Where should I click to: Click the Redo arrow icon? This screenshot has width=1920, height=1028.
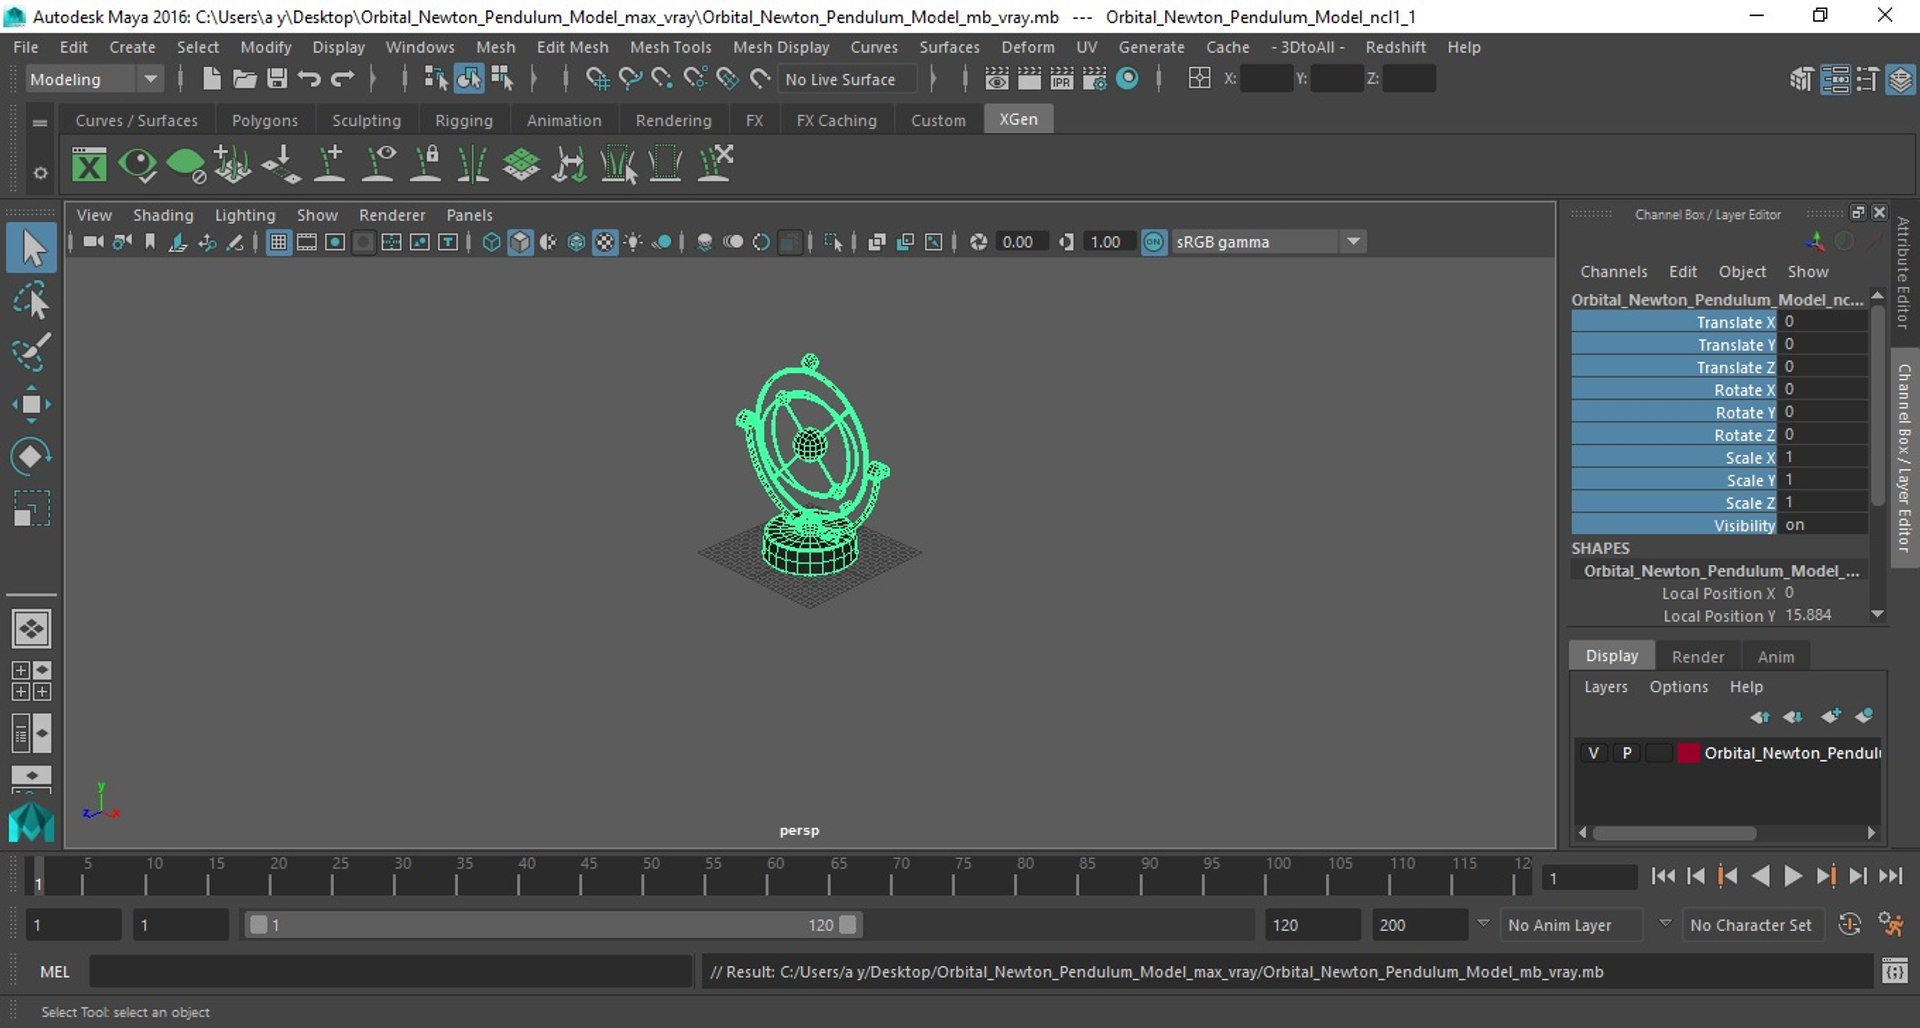tap(342, 79)
